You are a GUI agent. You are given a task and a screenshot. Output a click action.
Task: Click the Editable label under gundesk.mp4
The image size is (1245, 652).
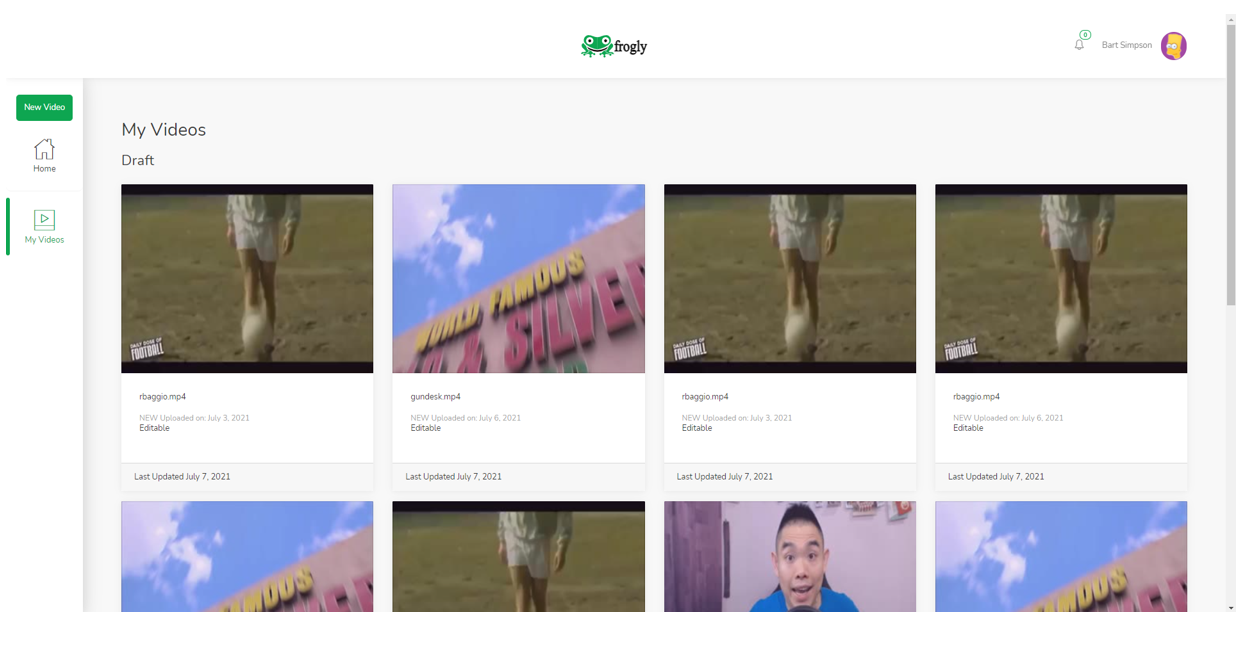pyautogui.click(x=425, y=428)
